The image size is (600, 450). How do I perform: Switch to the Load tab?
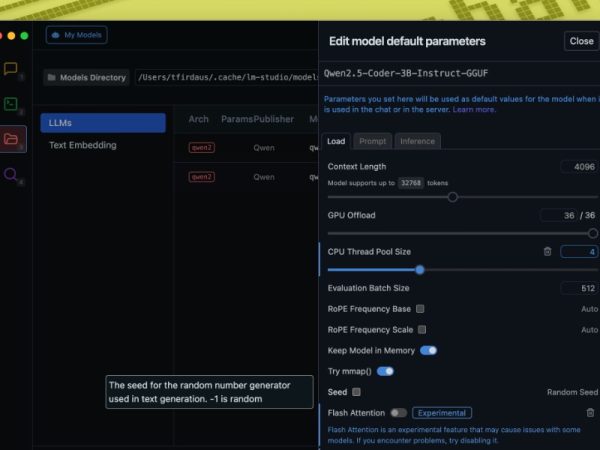click(336, 141)
